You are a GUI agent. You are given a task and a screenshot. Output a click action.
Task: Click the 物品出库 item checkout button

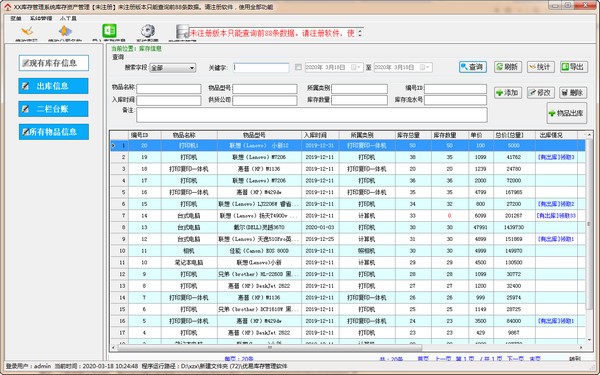coord(566,113)
